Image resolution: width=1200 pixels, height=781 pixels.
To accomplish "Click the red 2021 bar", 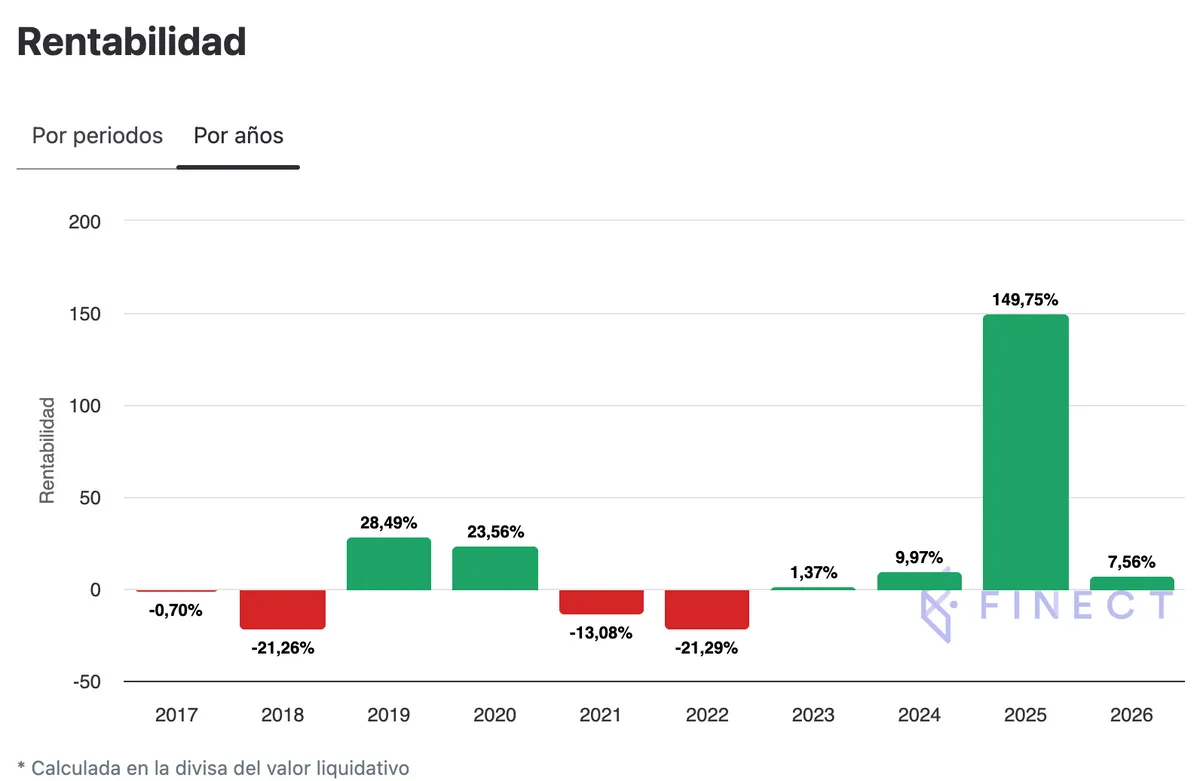I will (x=601, y=601).
